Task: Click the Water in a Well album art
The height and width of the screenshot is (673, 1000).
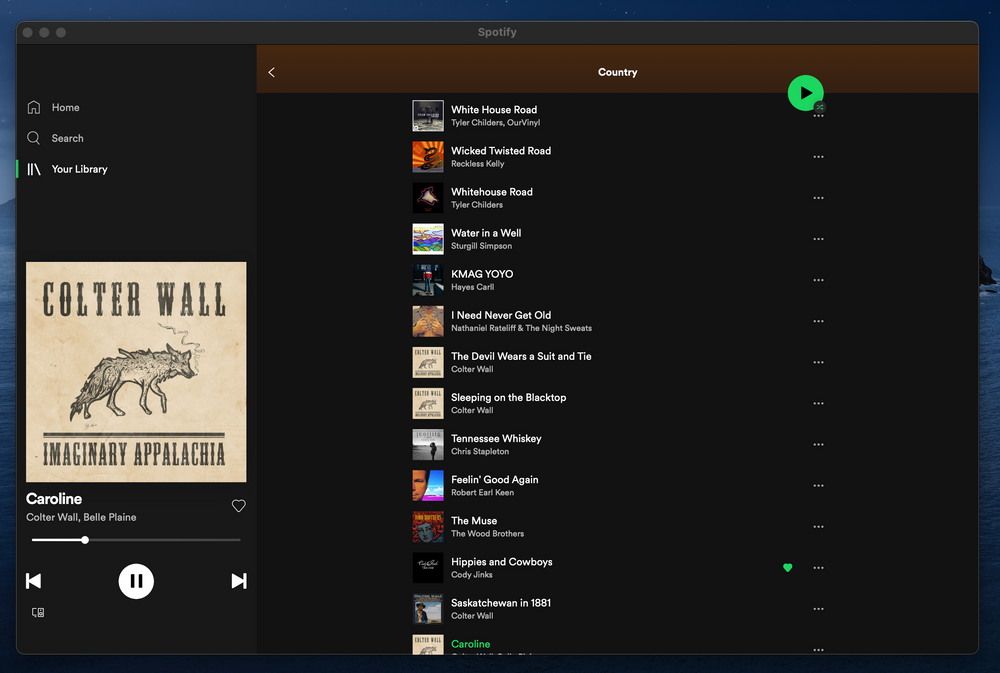Action: (x=428, y=239)
